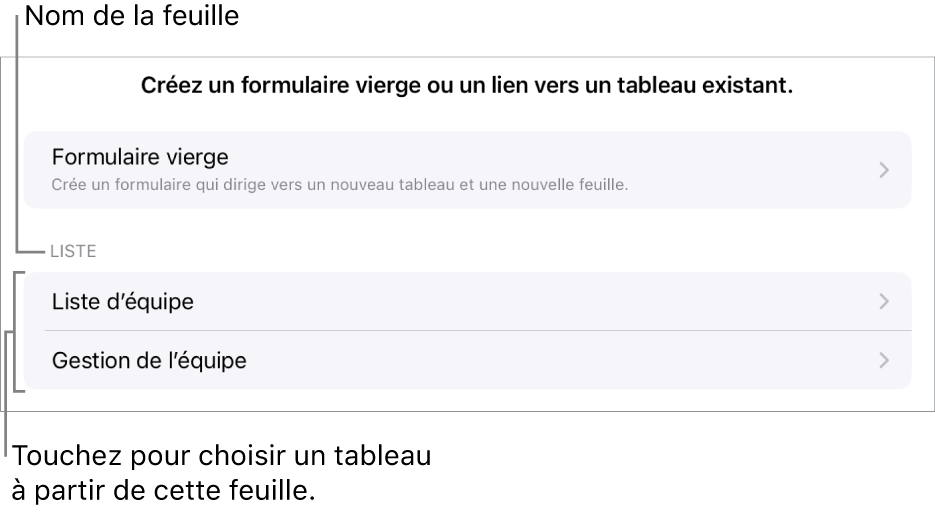Tap the "Liste d'équipe" label text

(122, 301)
